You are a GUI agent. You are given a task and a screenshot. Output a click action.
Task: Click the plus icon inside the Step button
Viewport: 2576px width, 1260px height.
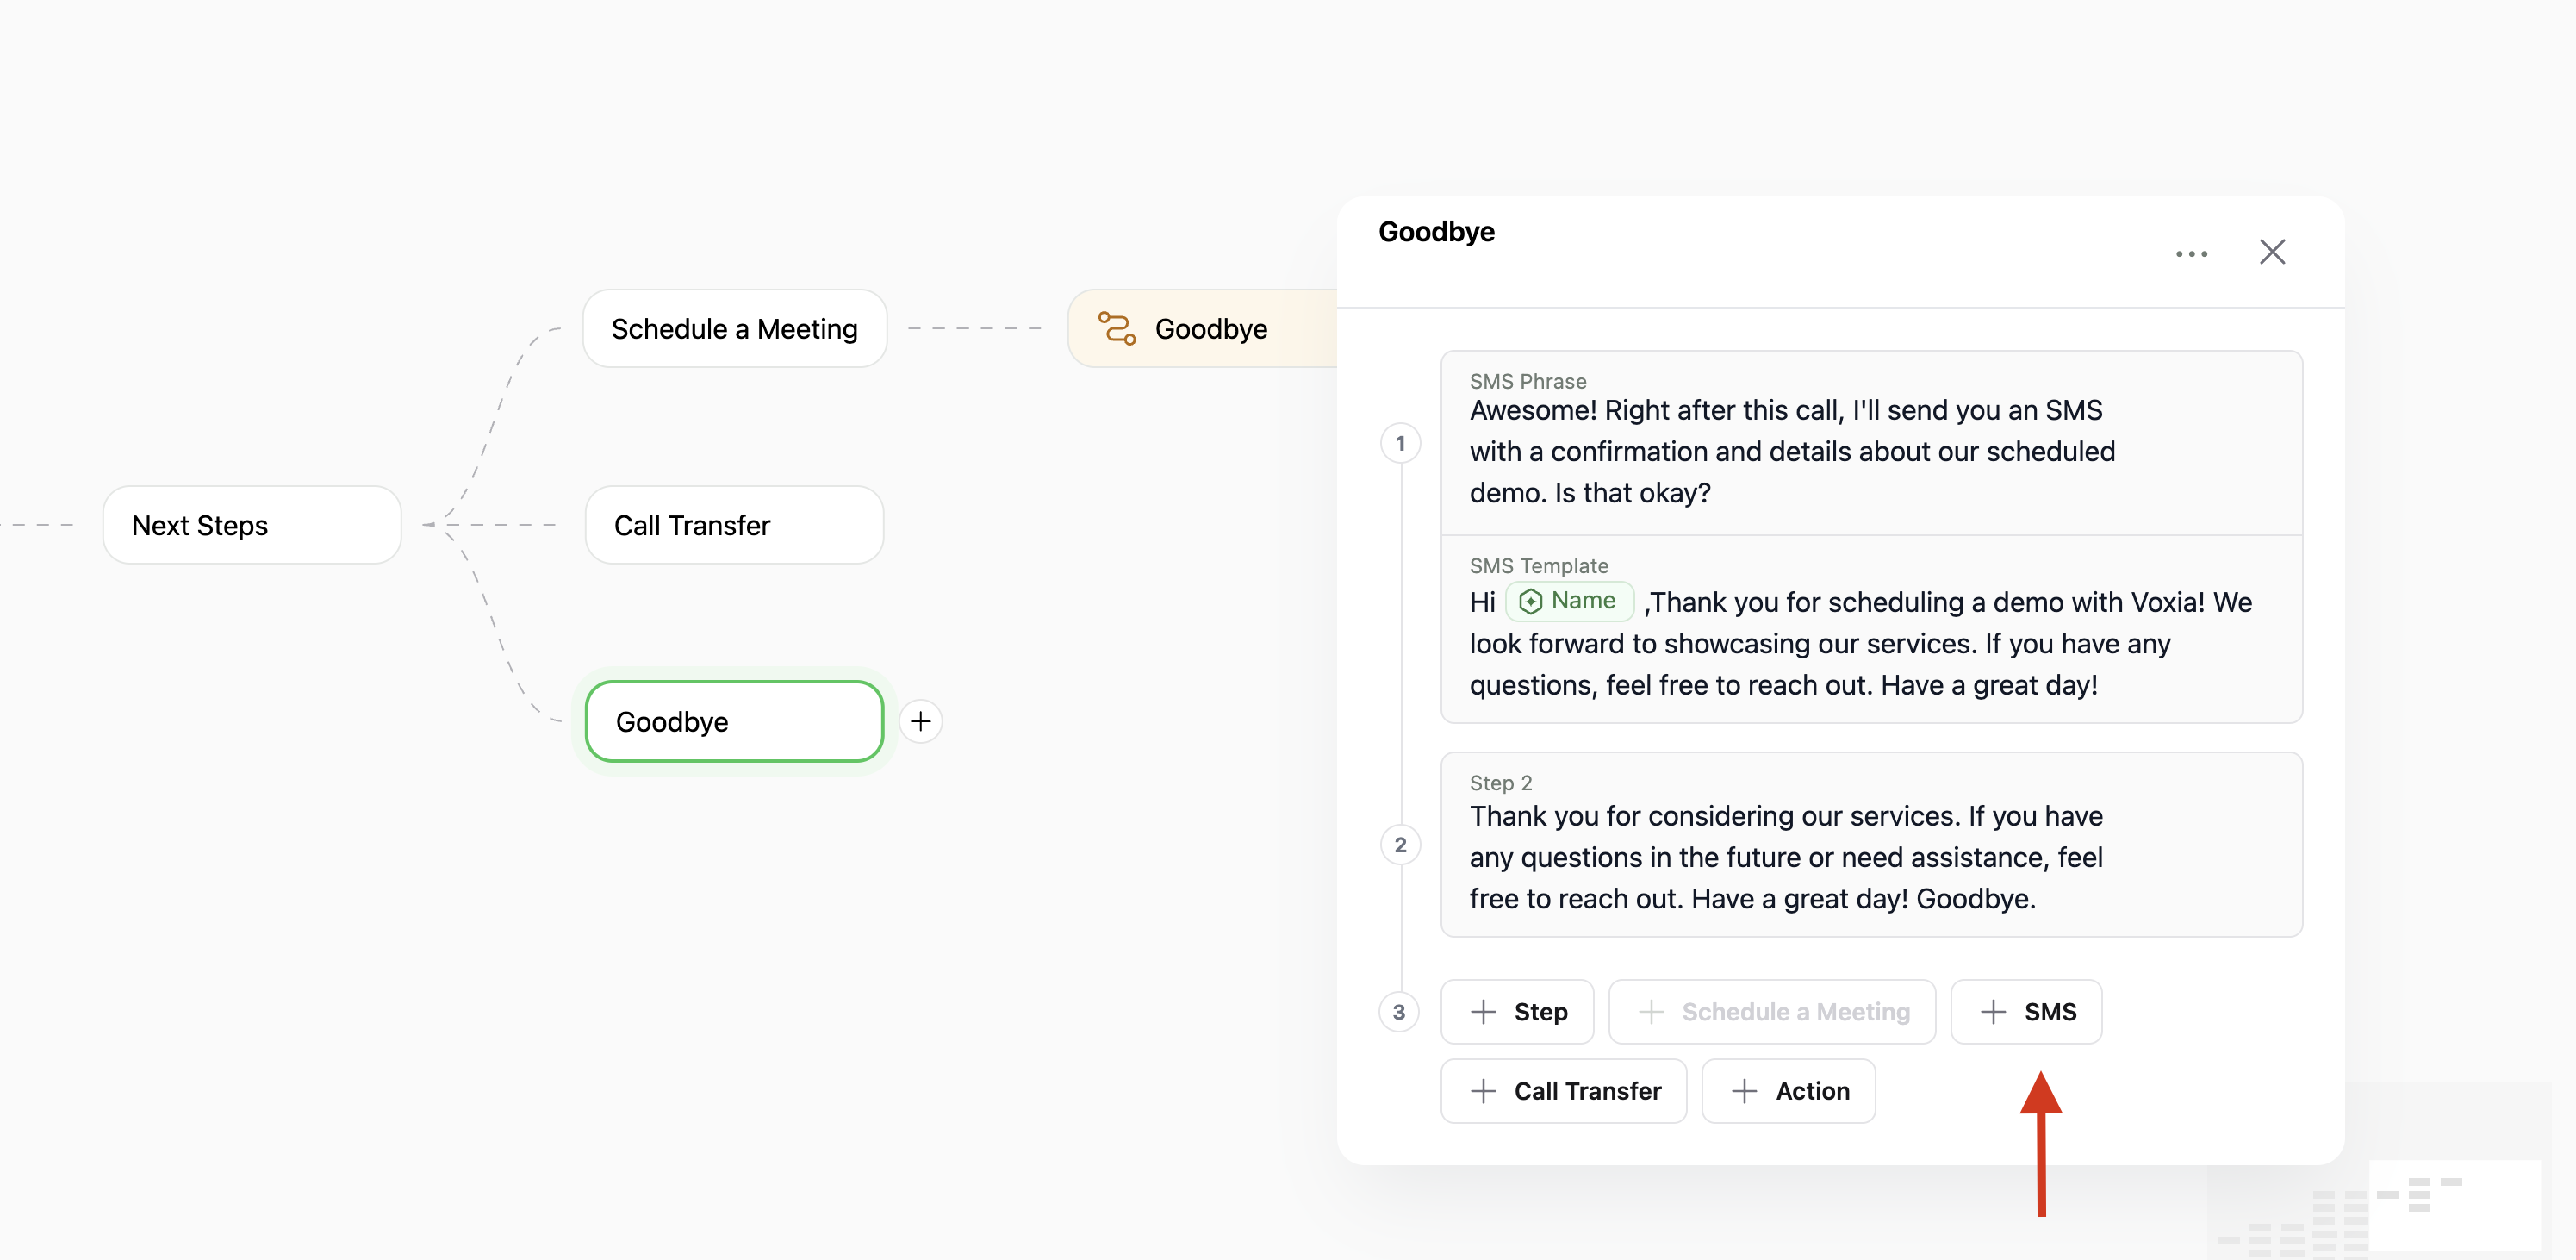1483,1011
